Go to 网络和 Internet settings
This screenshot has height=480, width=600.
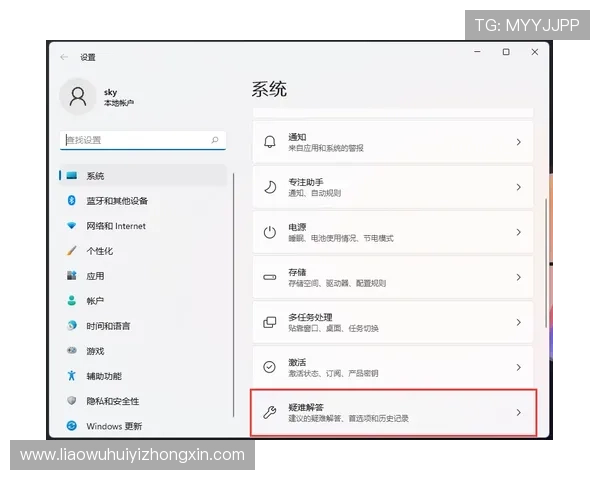point(116,226)
